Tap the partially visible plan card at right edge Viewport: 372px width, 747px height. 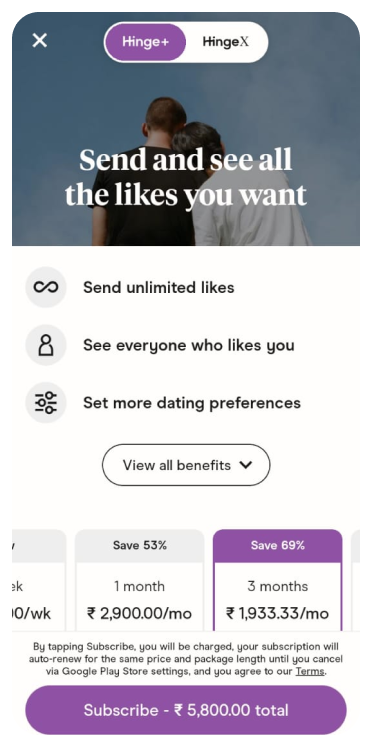click(x=356, y=580)
